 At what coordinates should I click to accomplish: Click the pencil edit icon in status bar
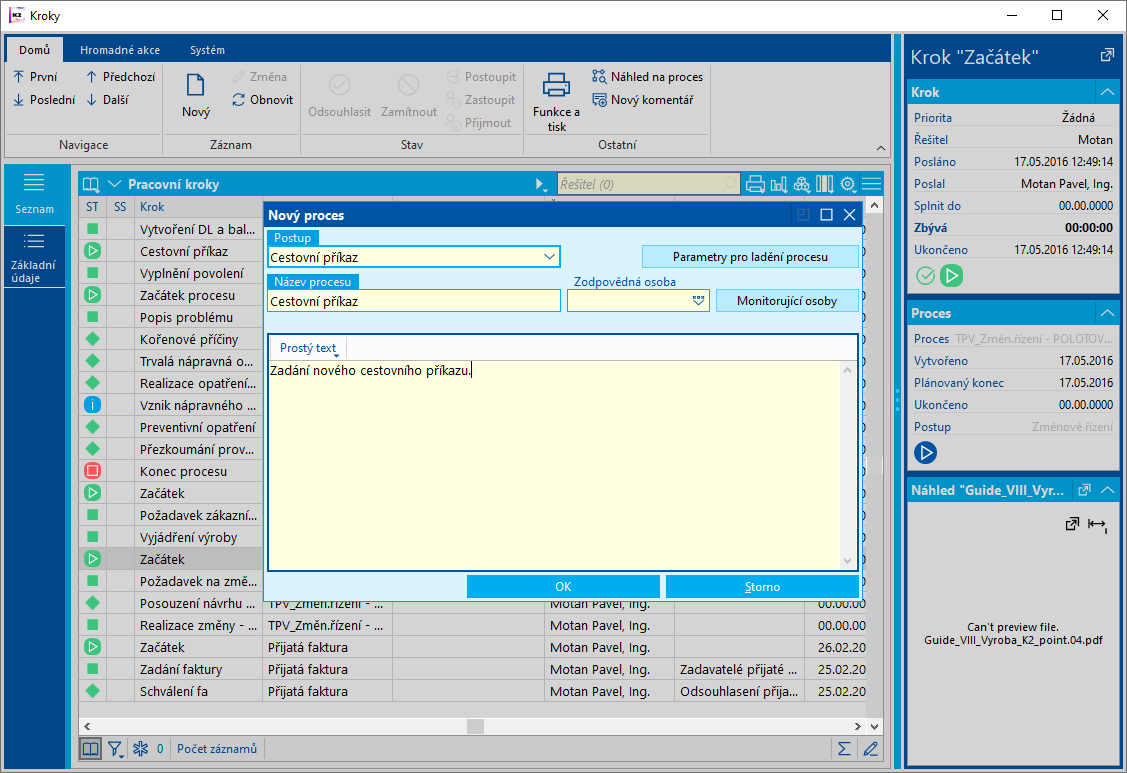point(871,748)
